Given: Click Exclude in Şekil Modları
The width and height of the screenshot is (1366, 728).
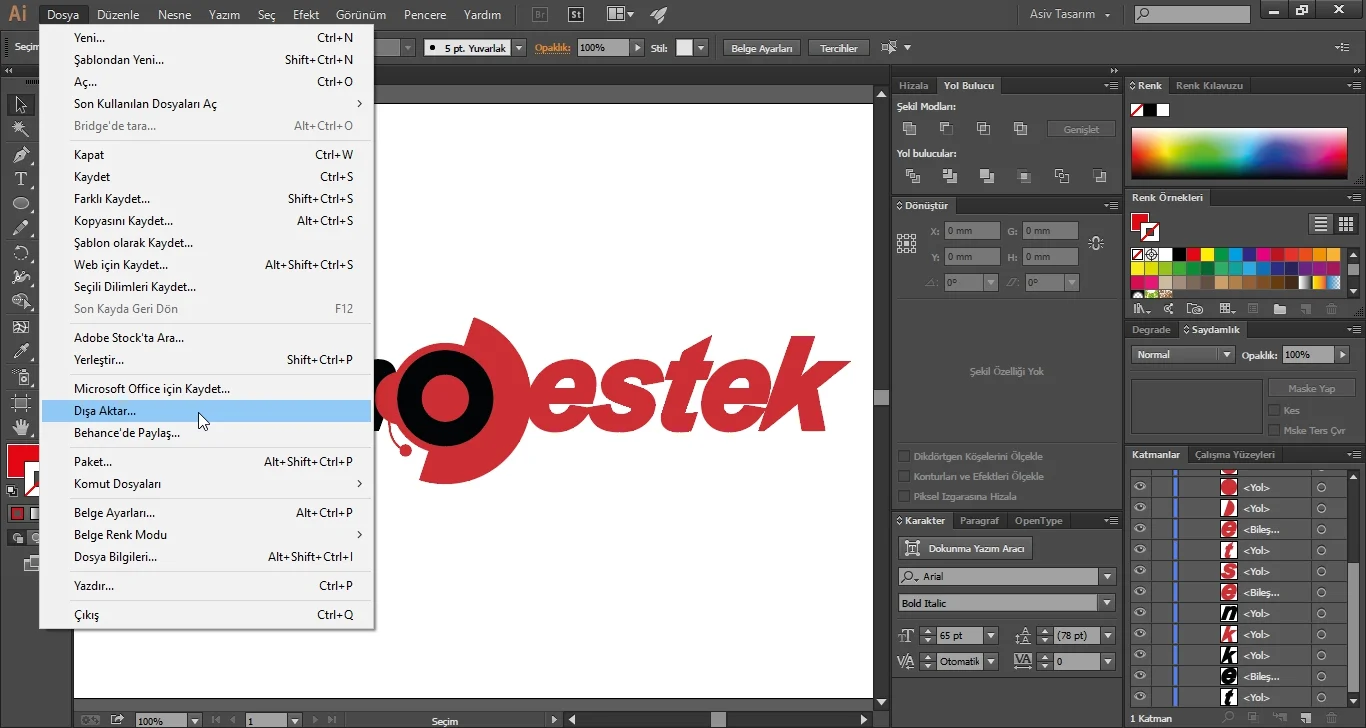Looking at the screenshot, I should [x=1020, y=128].
